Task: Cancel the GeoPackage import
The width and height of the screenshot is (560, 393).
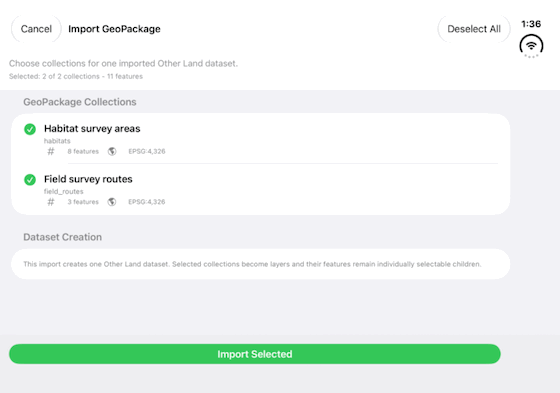Action: (x=36, y=29)
